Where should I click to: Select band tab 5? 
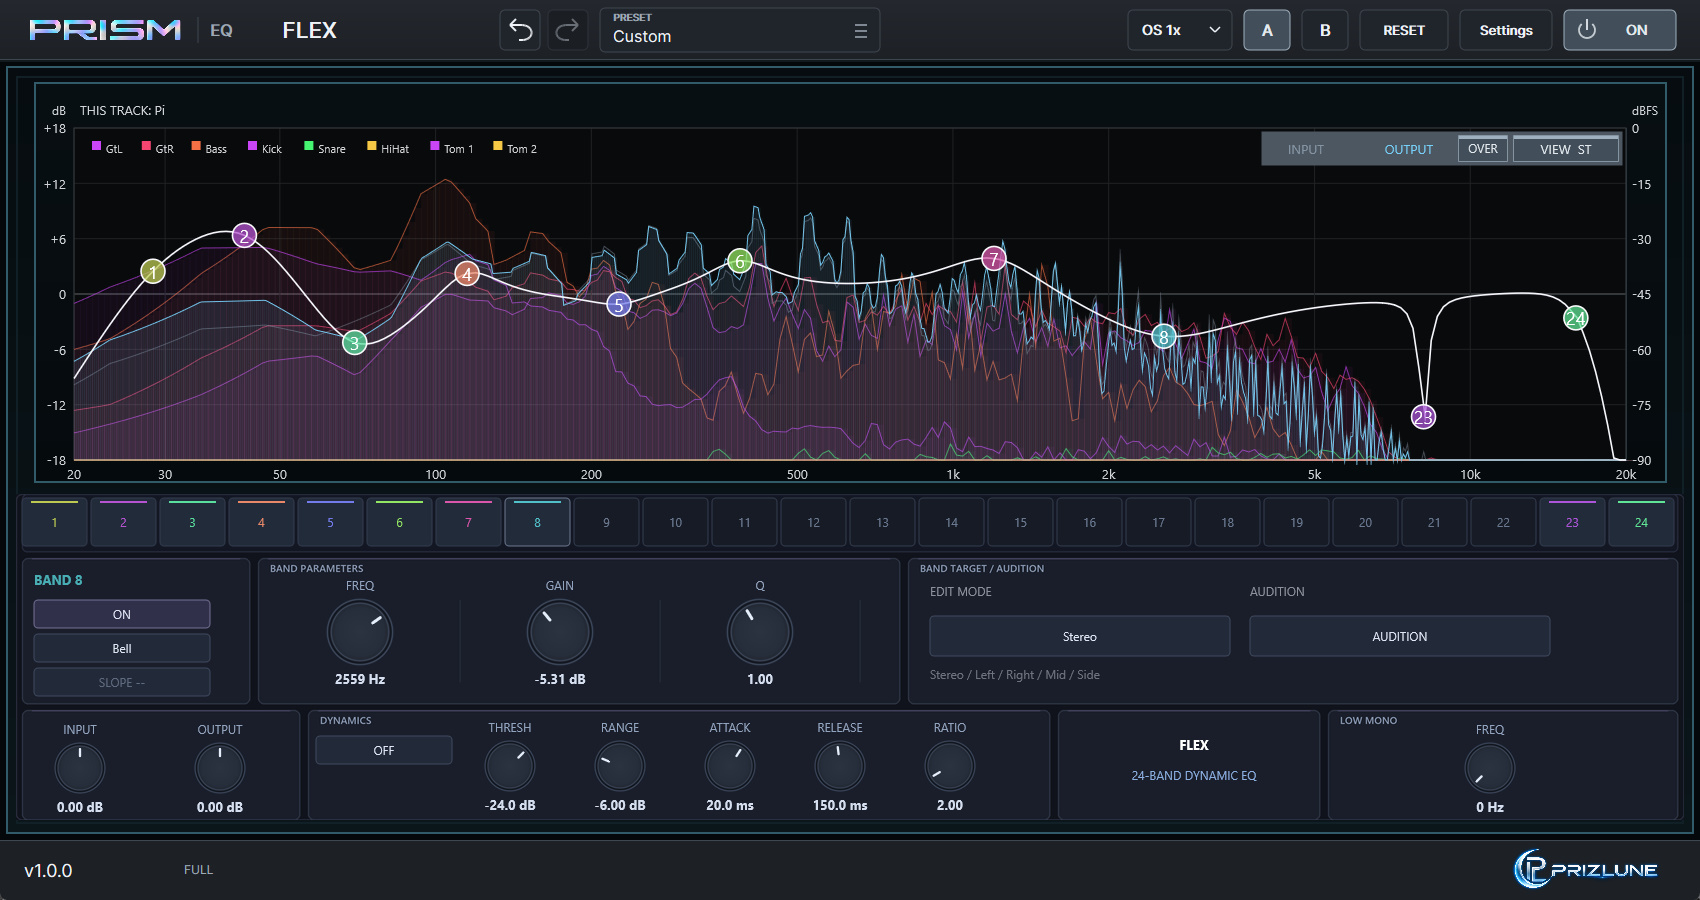tap(330, 522)
